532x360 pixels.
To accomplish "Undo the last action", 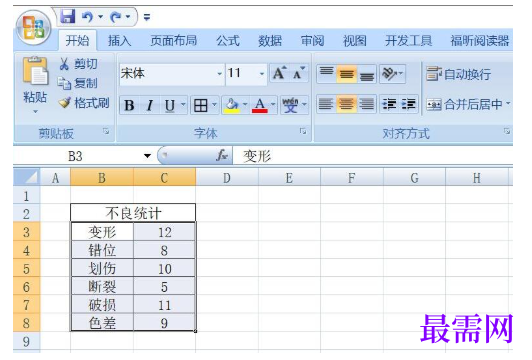I will [88, 16].
